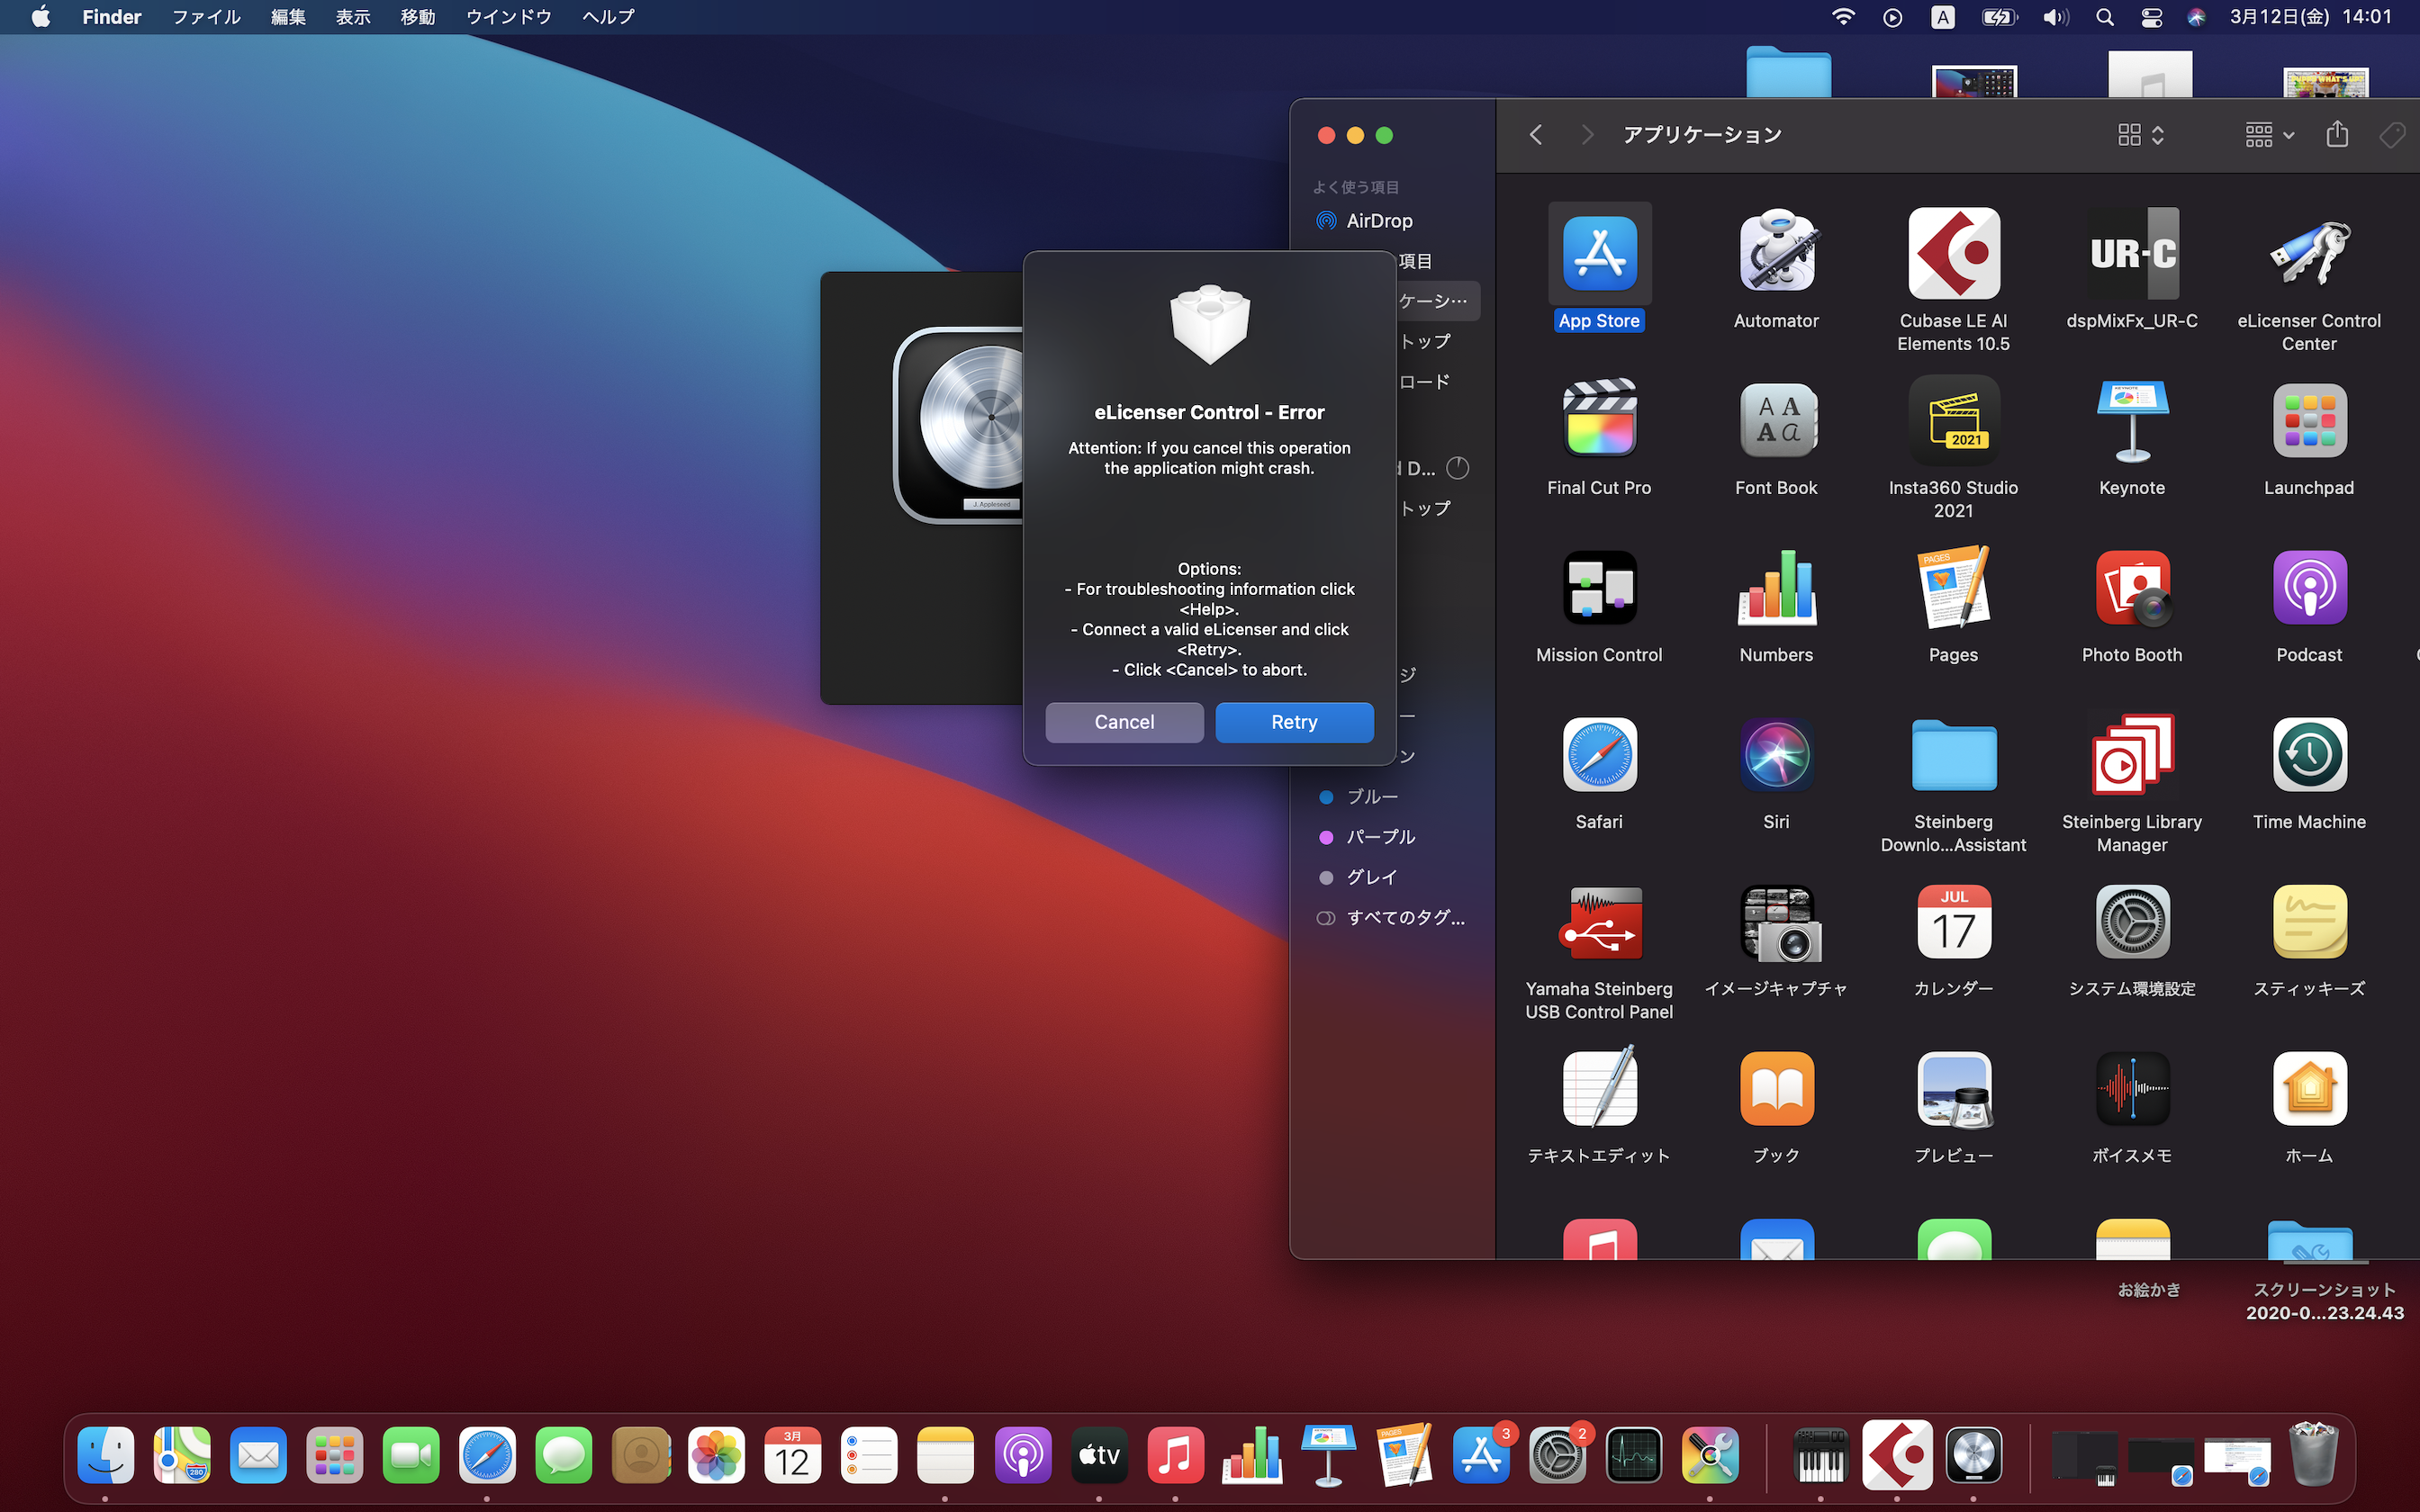Open Control Center in menu bar
The width and height of the screenshot is (2420, 1512).
coord(2151,17)
